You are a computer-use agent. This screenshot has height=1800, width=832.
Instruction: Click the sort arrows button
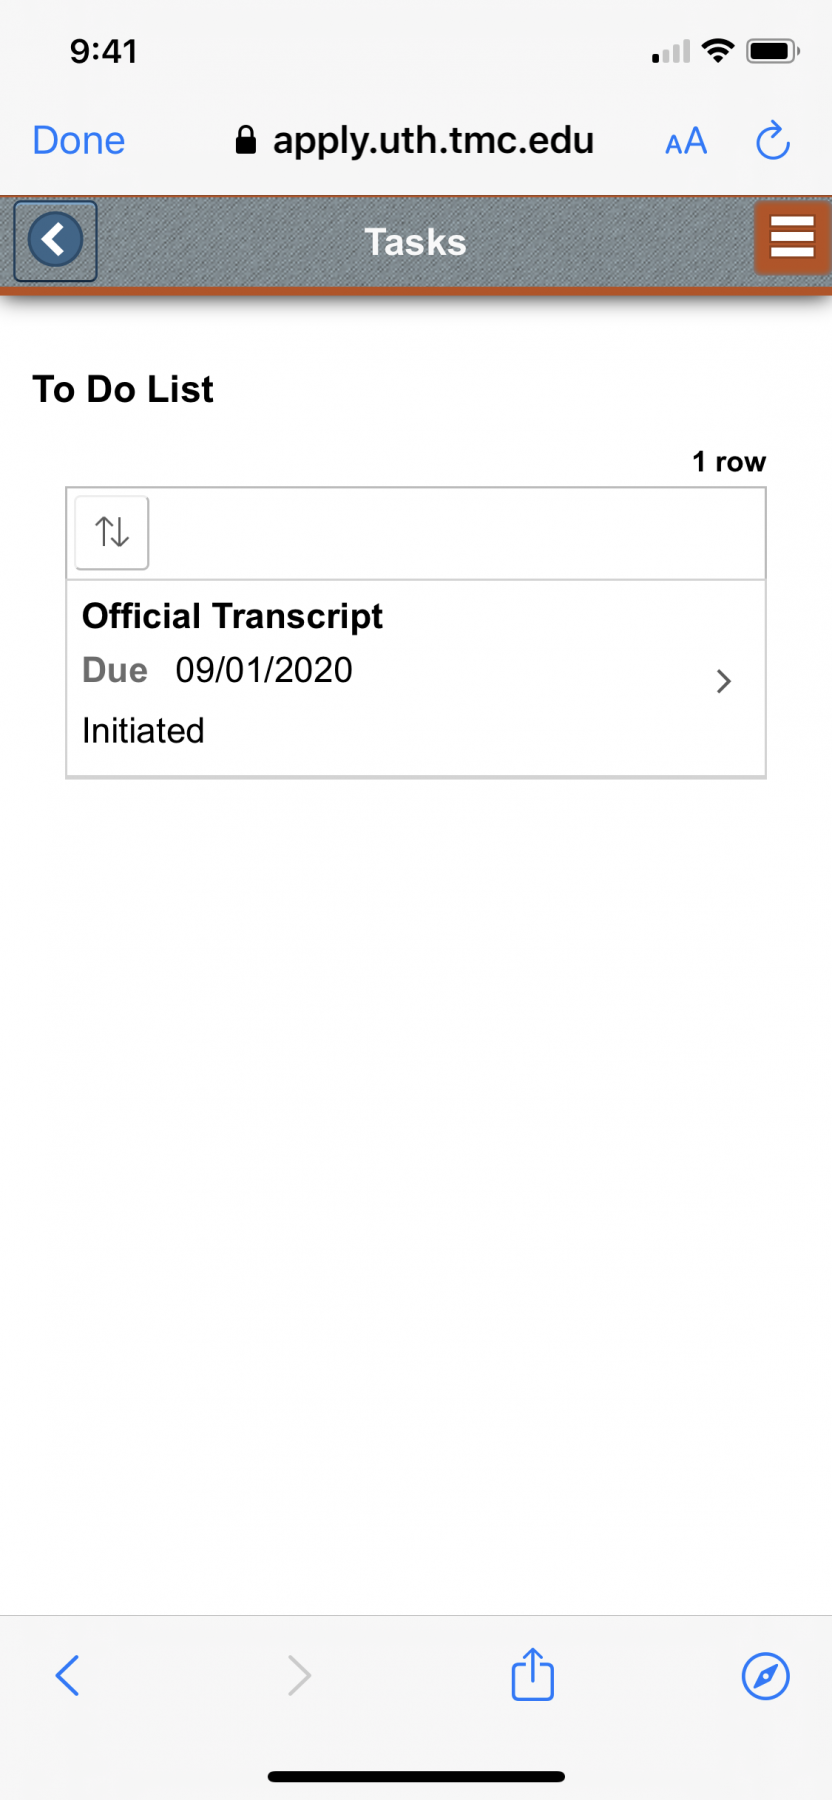[112, 532]
